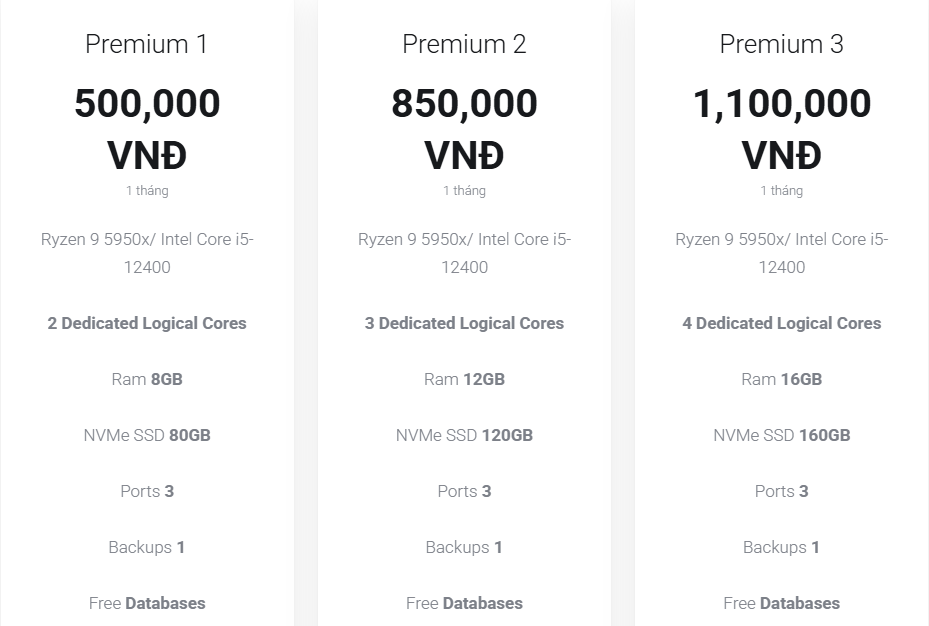Click the Premium 2 plan title
Viewport: 929px width, 626px height.
tap(464, 44)
